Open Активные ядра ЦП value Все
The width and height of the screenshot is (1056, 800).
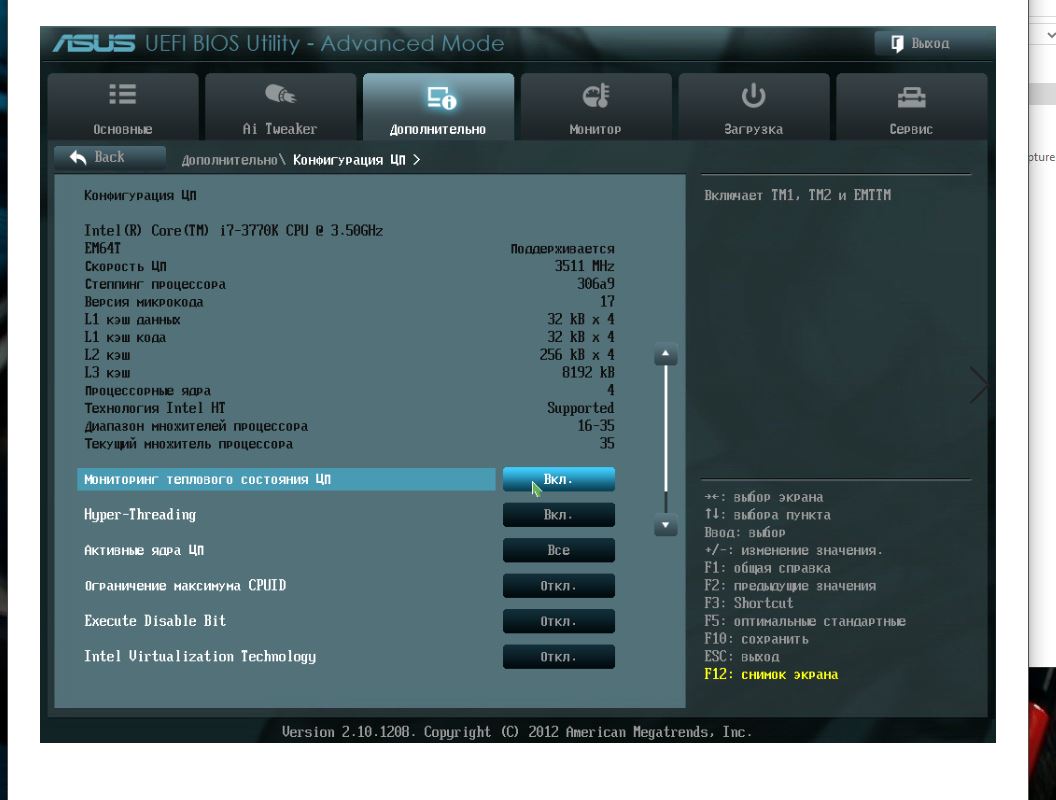coord(558,550)
